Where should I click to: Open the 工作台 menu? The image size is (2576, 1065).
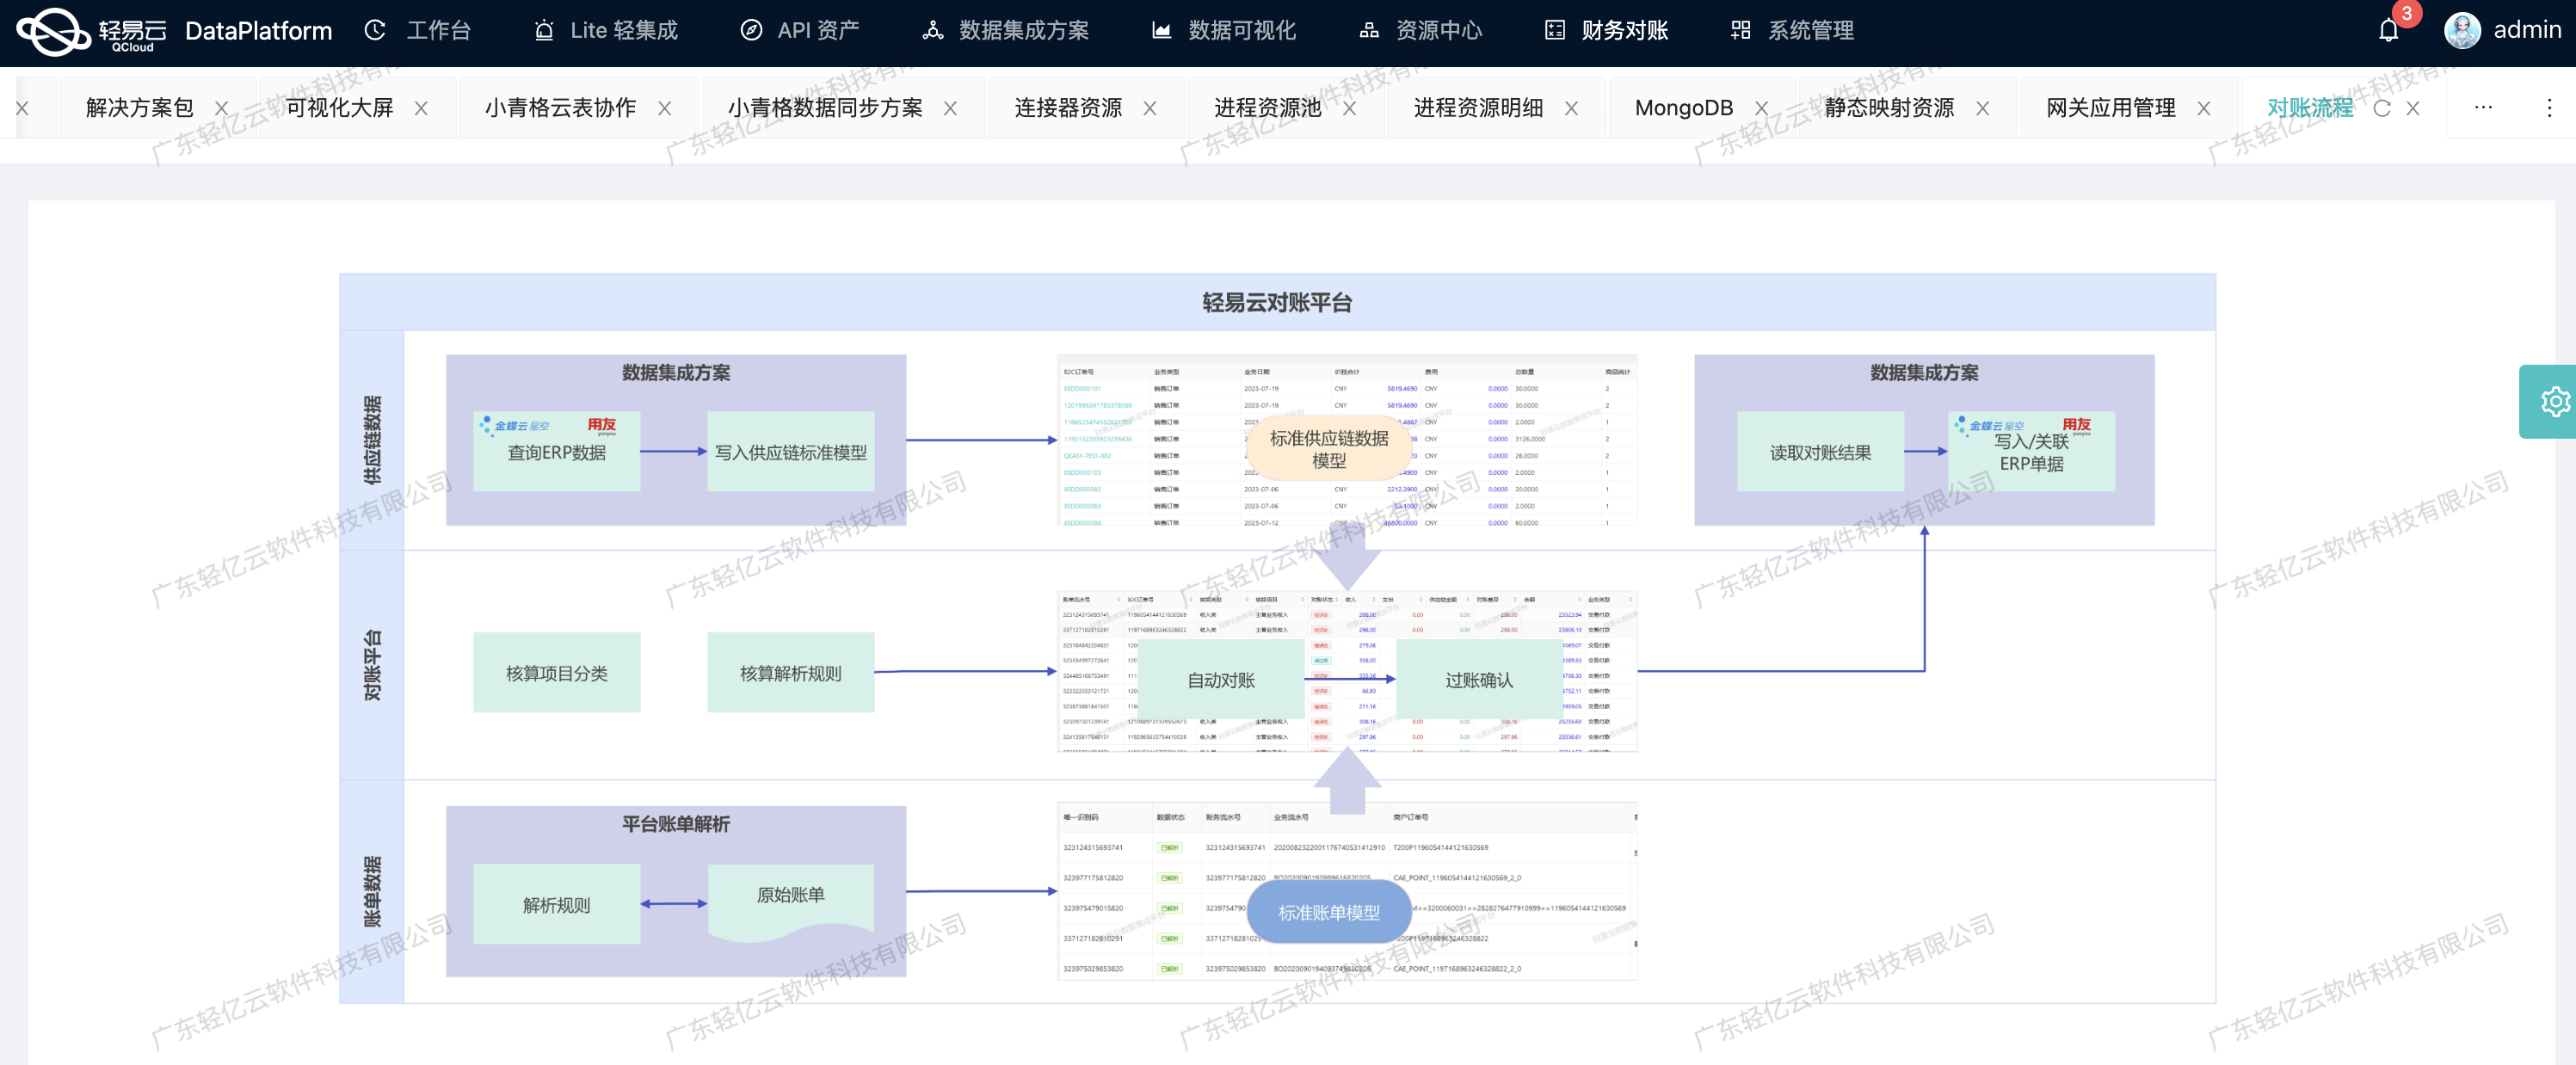(x=417, y=31)
